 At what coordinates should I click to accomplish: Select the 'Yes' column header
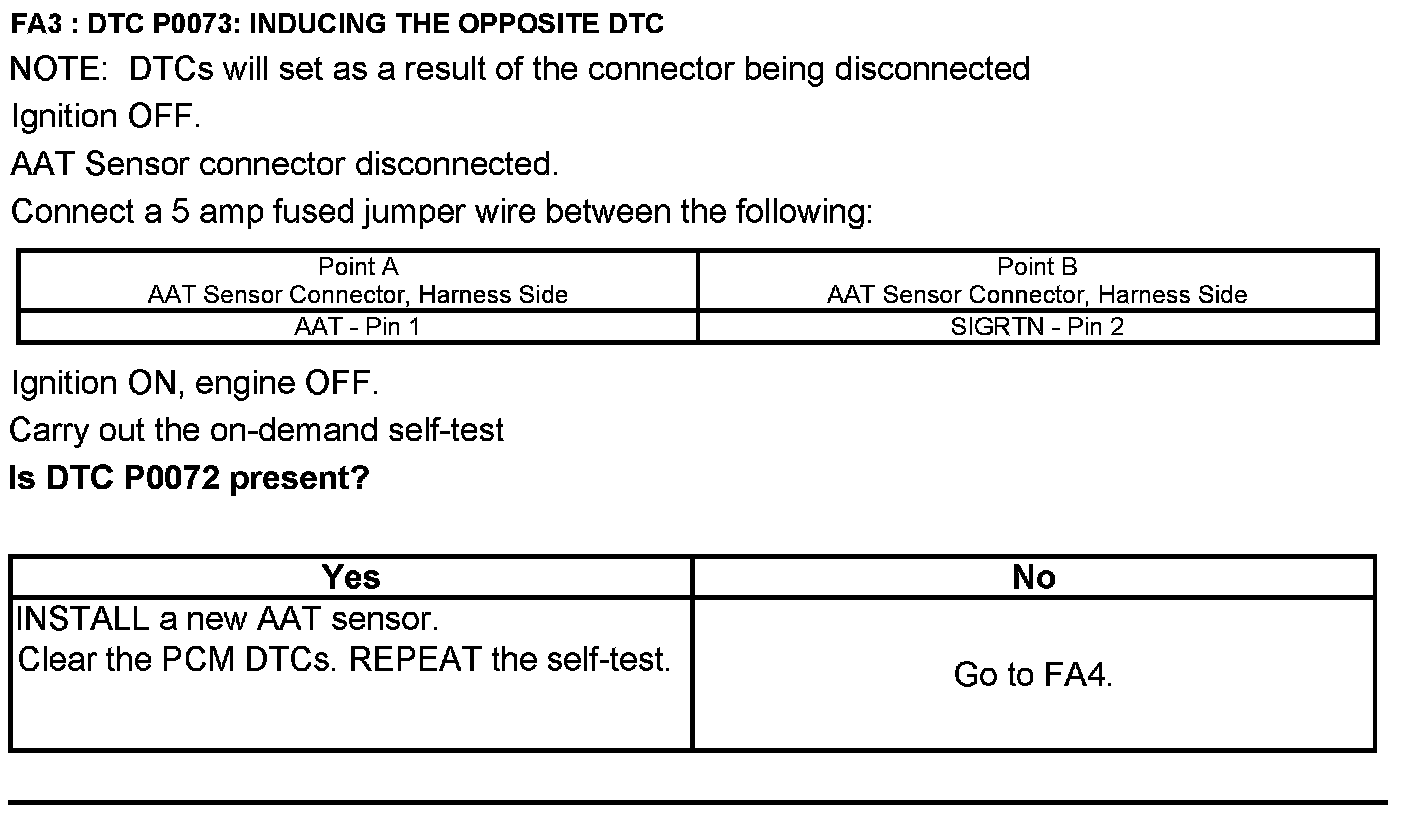(351, 577)
